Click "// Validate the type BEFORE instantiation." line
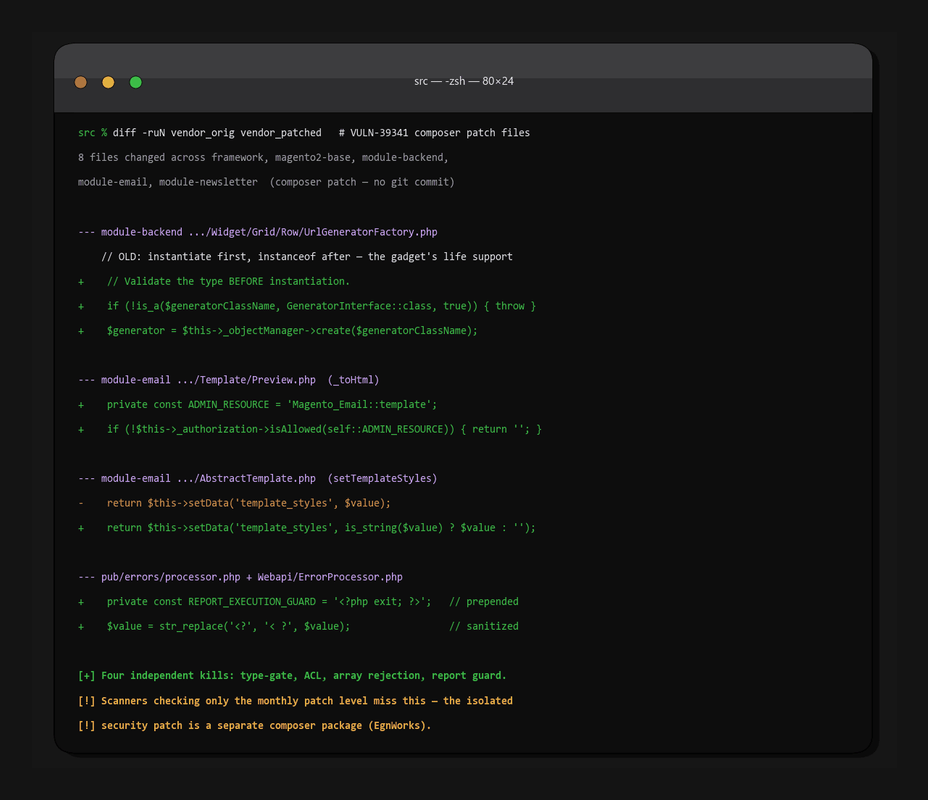 214,281
